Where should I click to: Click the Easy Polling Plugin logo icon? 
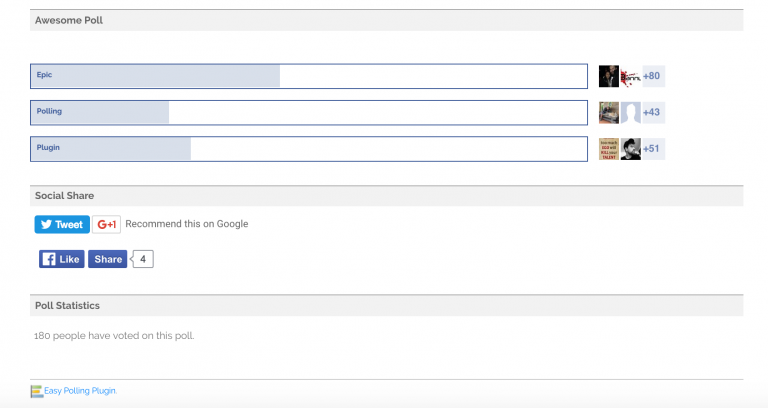(36, 391)
